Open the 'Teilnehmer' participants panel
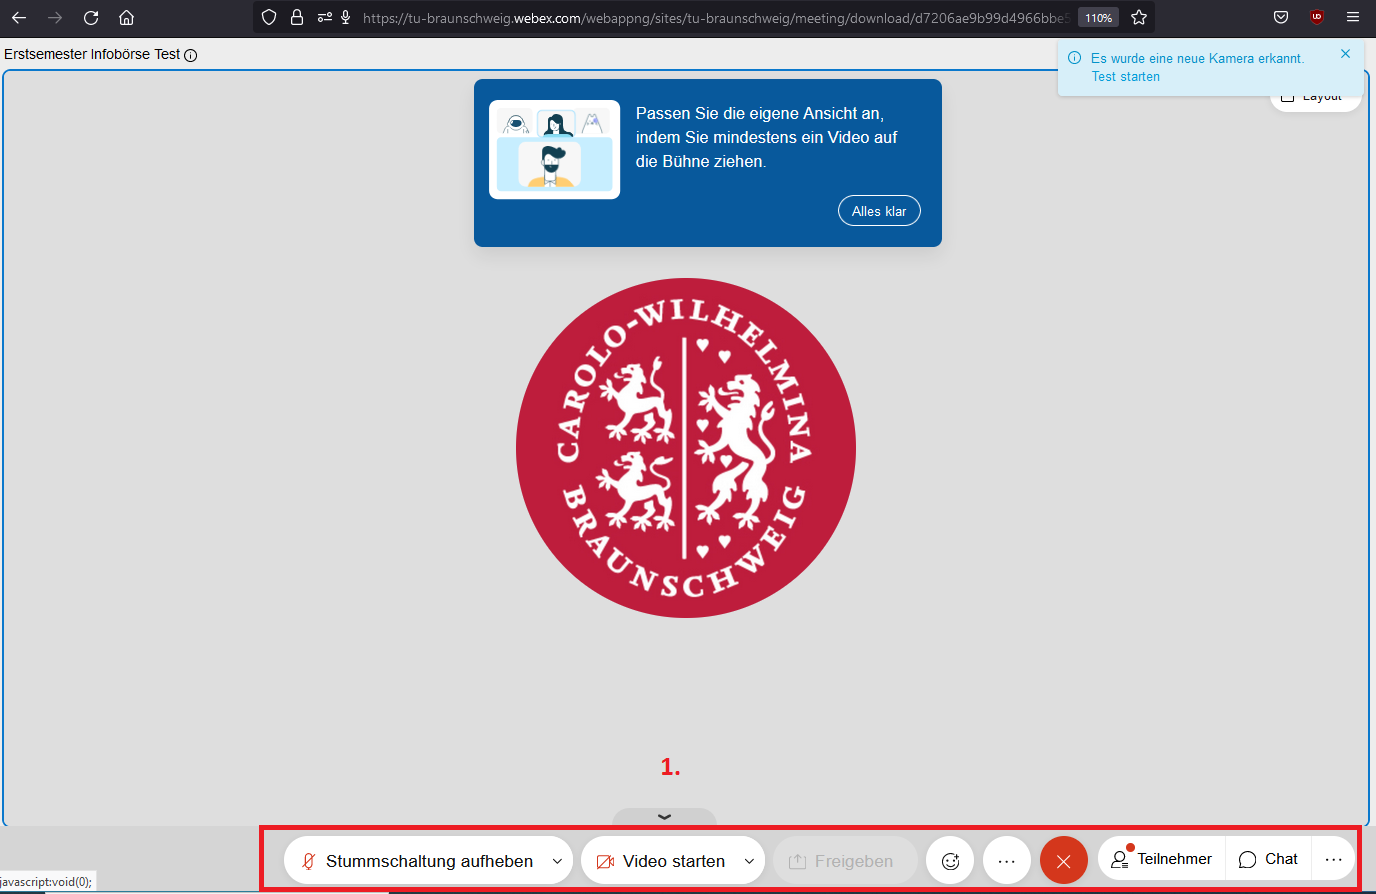The height and width of the screenshot is (894, 1376). (1162, 859)
